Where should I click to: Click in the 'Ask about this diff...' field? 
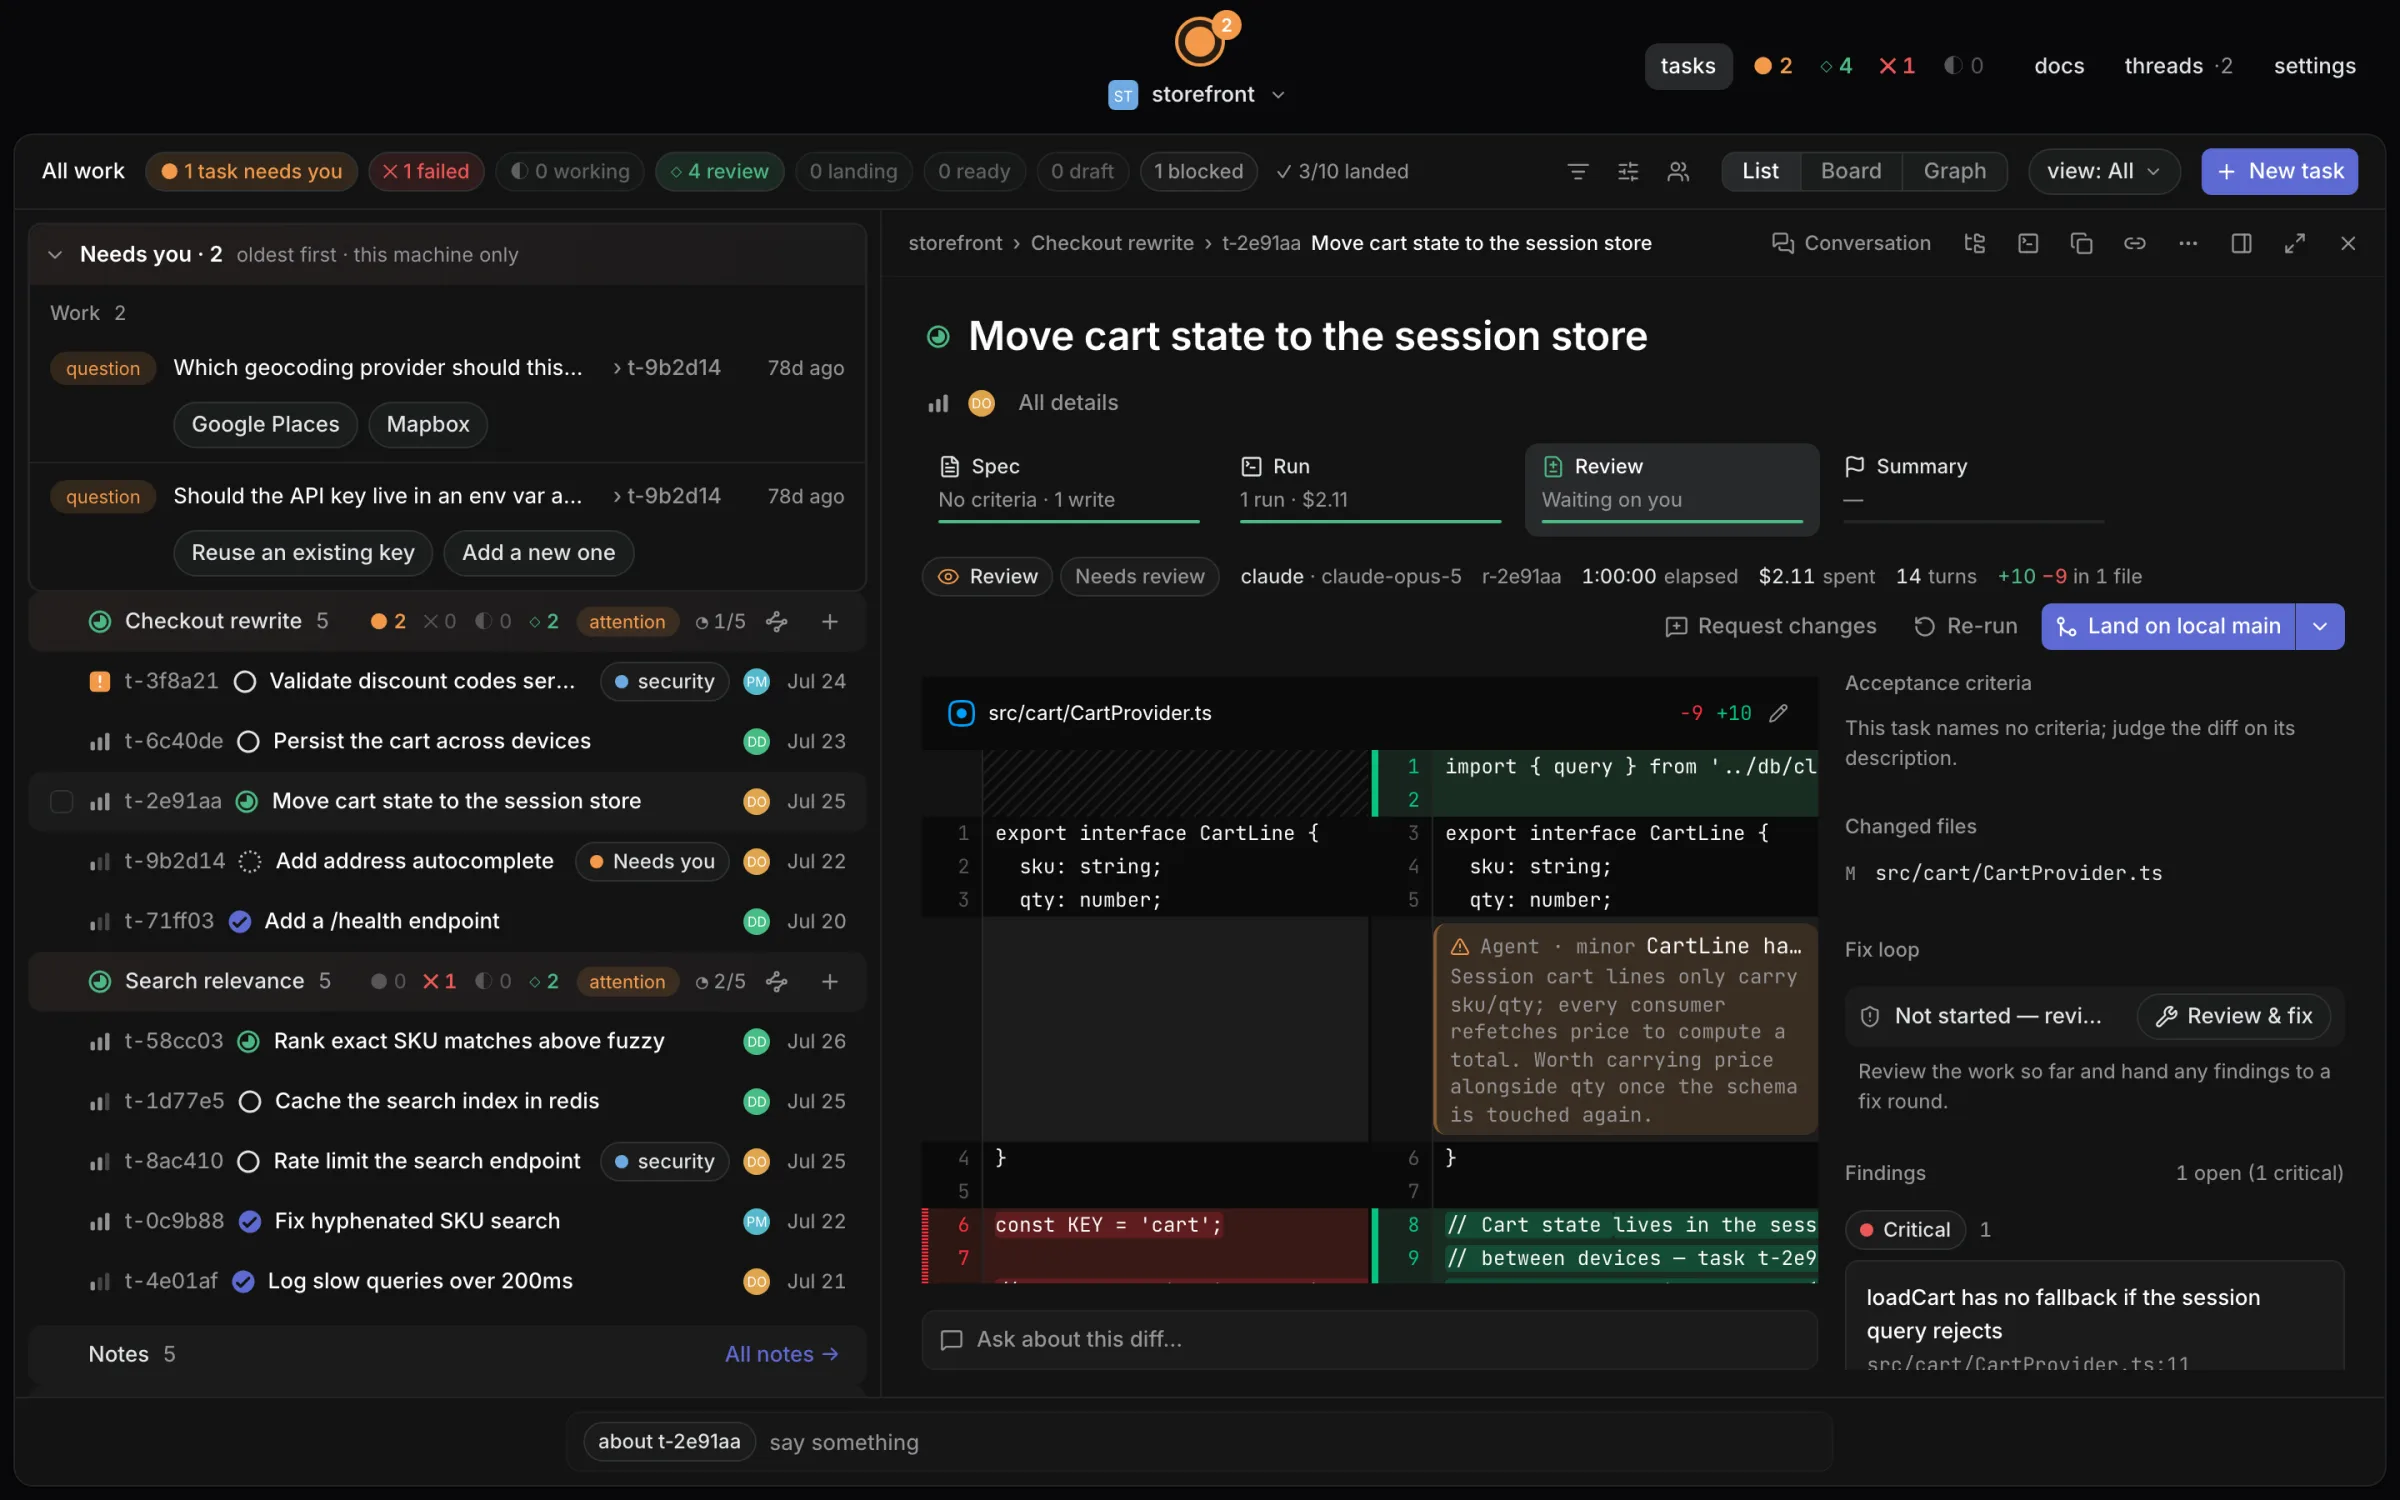click(x=1369, y=1340)
